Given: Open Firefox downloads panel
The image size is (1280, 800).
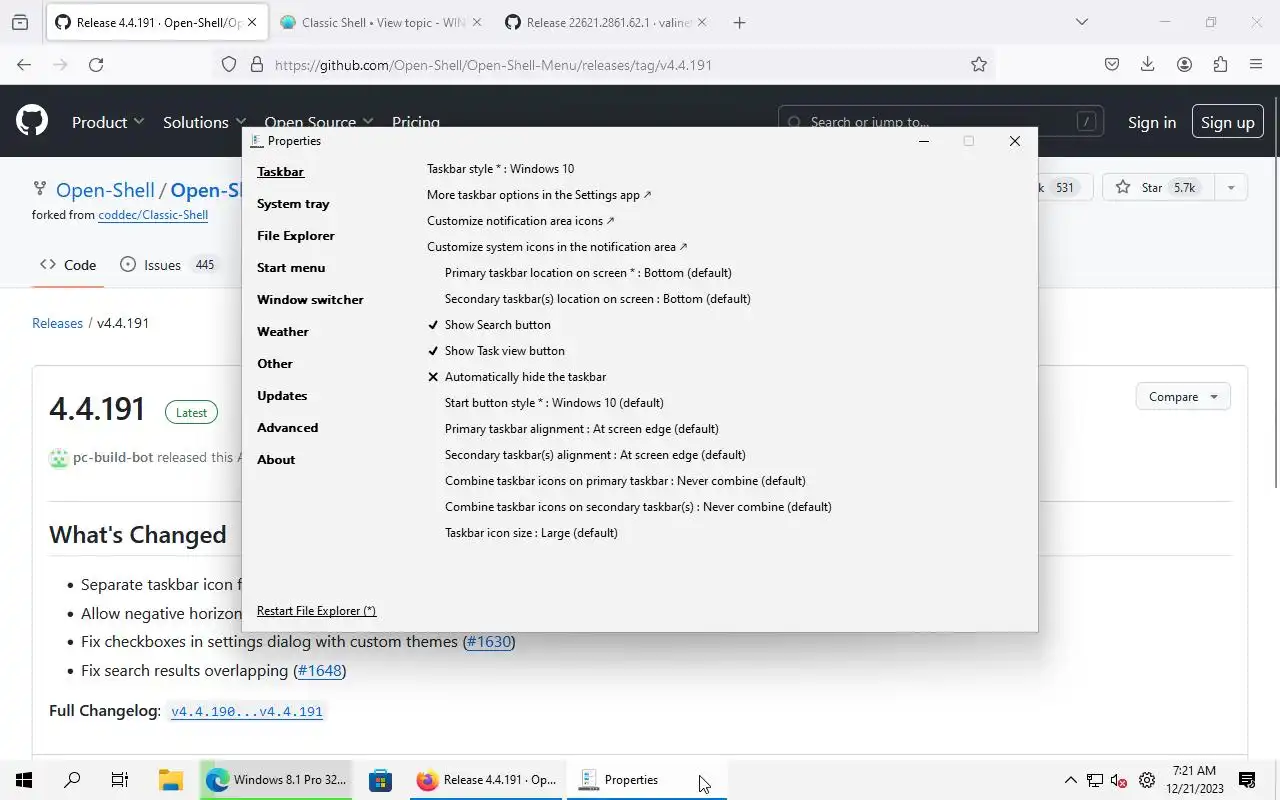Looking at the screenshot, I should (x=1148, y=64).
